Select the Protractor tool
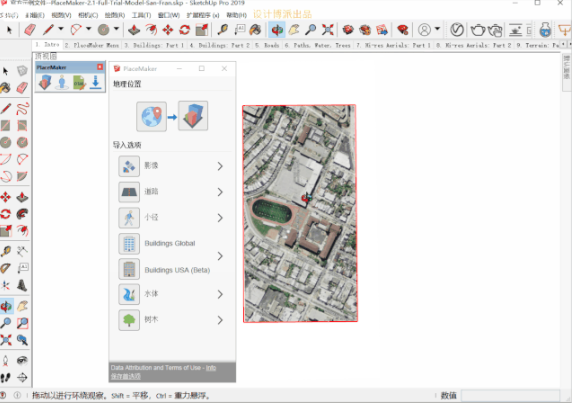 [x=5, y=268]
